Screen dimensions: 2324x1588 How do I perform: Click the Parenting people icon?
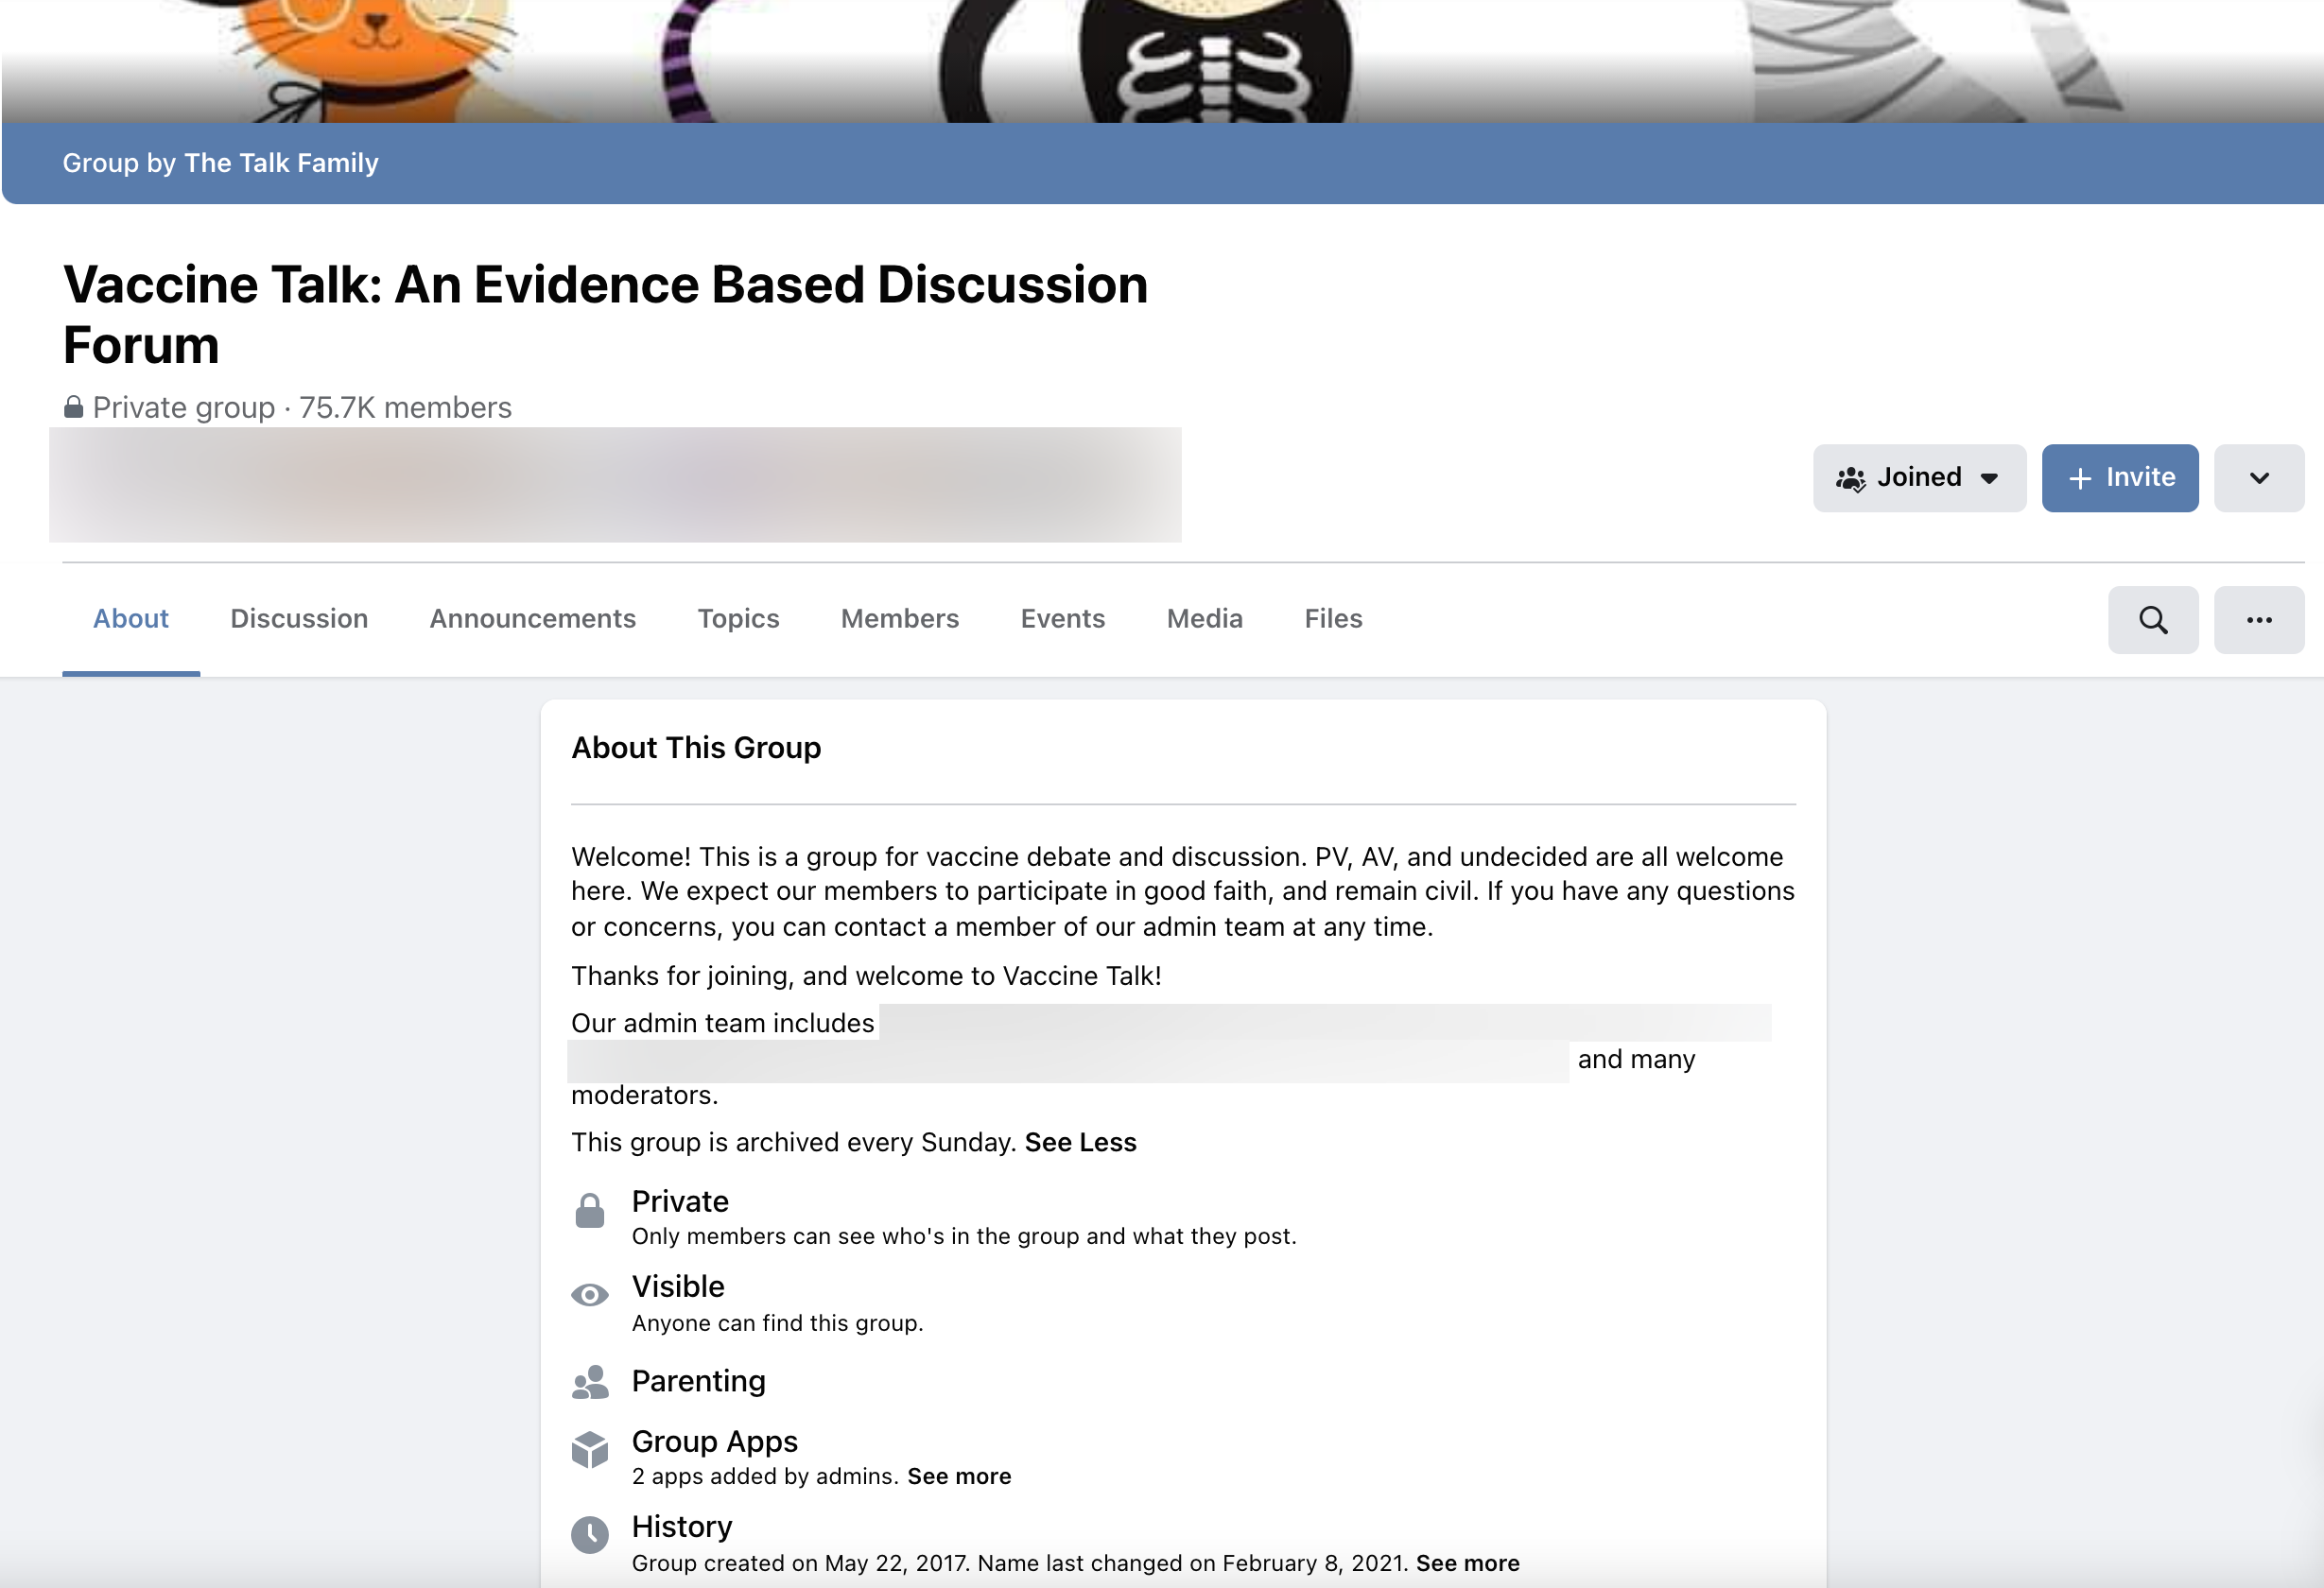(590, 1382)
